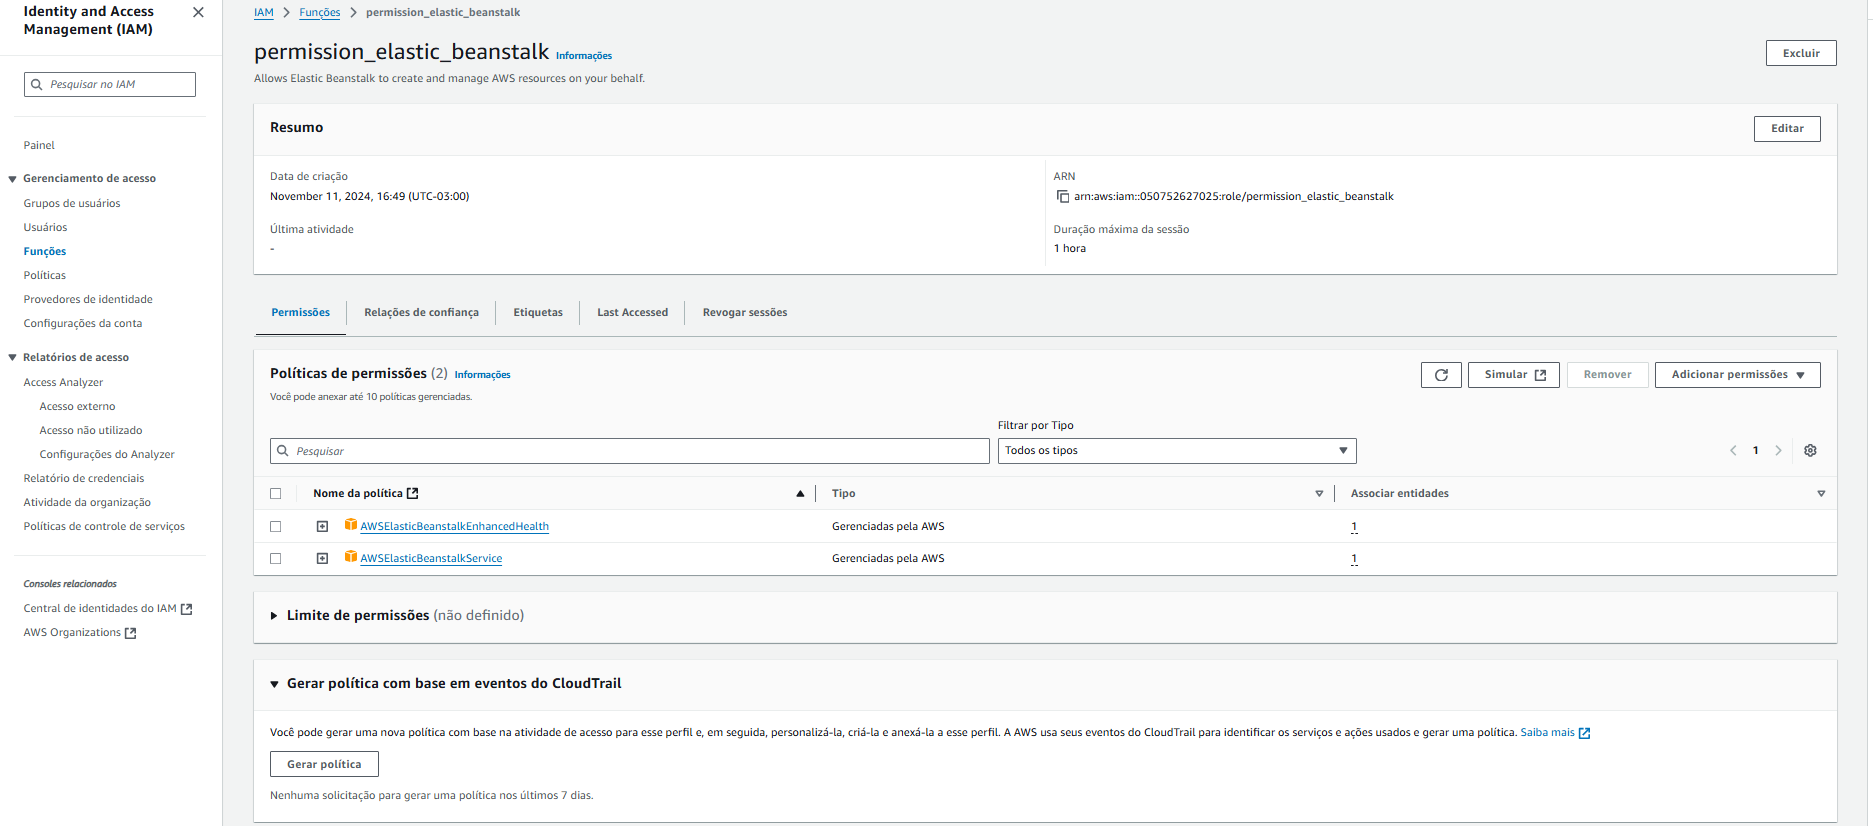Click associated entities count for AWSElasticBeanstalkService

1354,559
